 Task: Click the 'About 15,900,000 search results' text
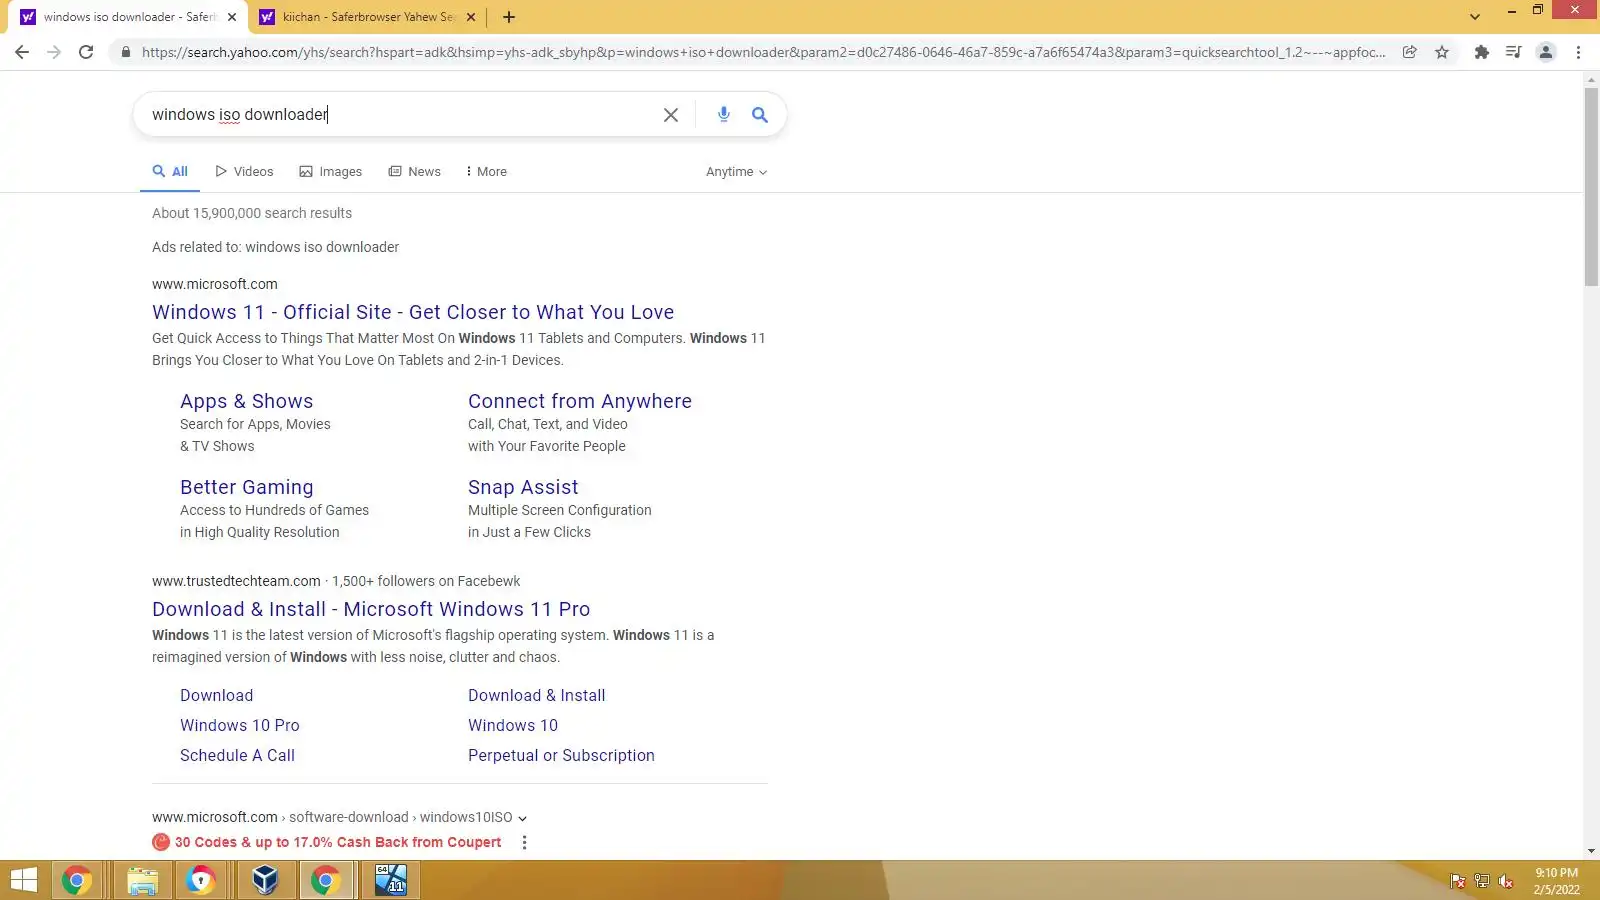pos(252,213)
